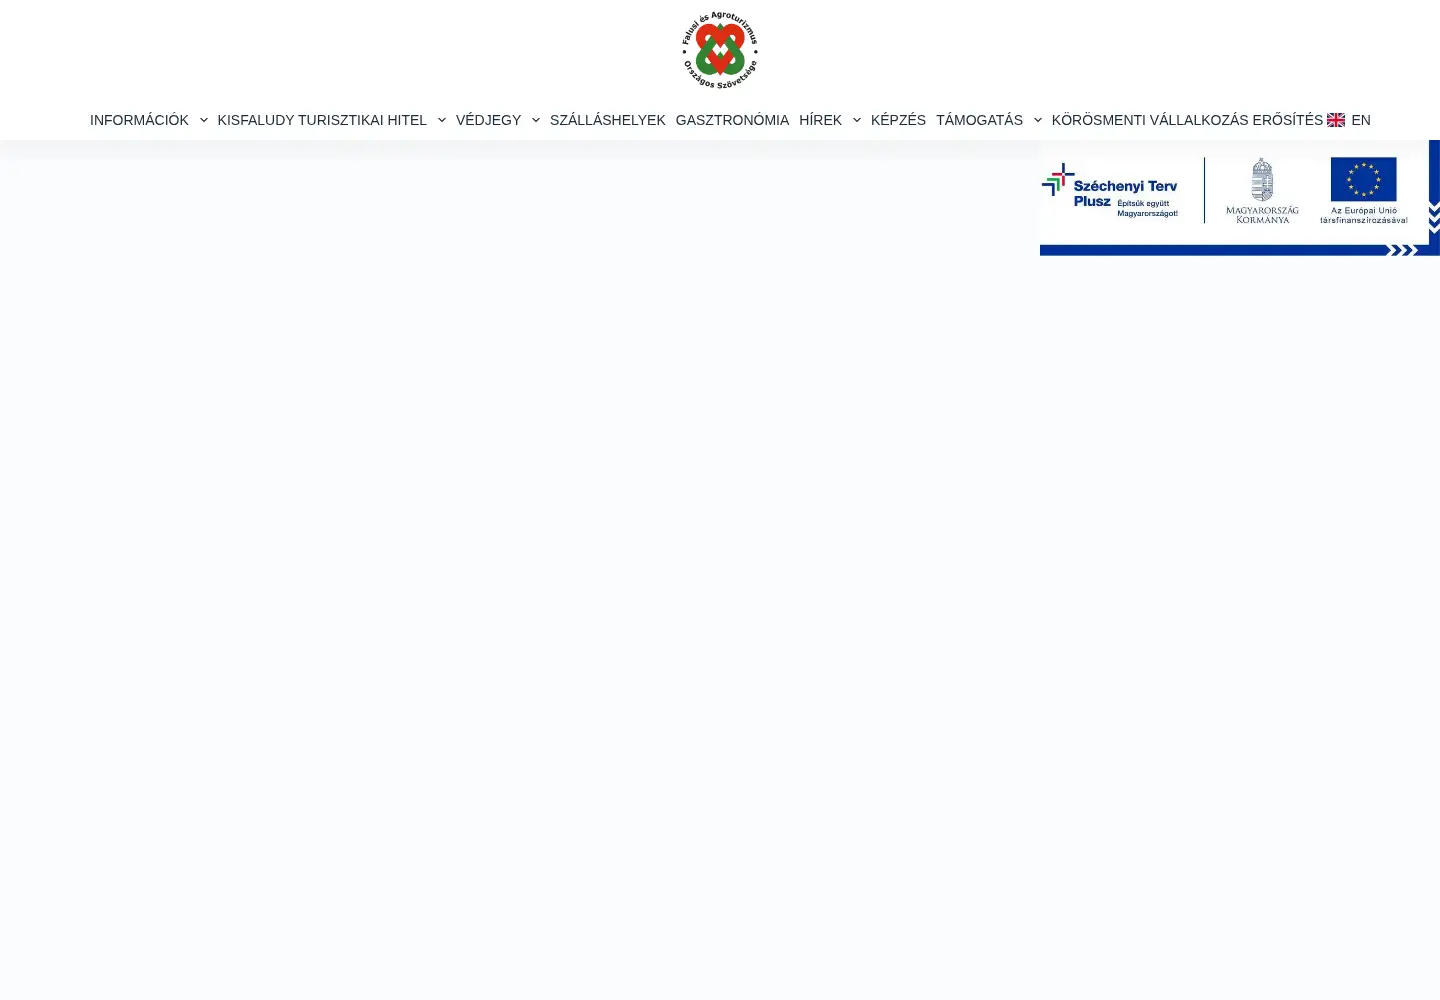Open the Információk menu
Viewport: 1440px width, 1000px height.
pos(139,120)
